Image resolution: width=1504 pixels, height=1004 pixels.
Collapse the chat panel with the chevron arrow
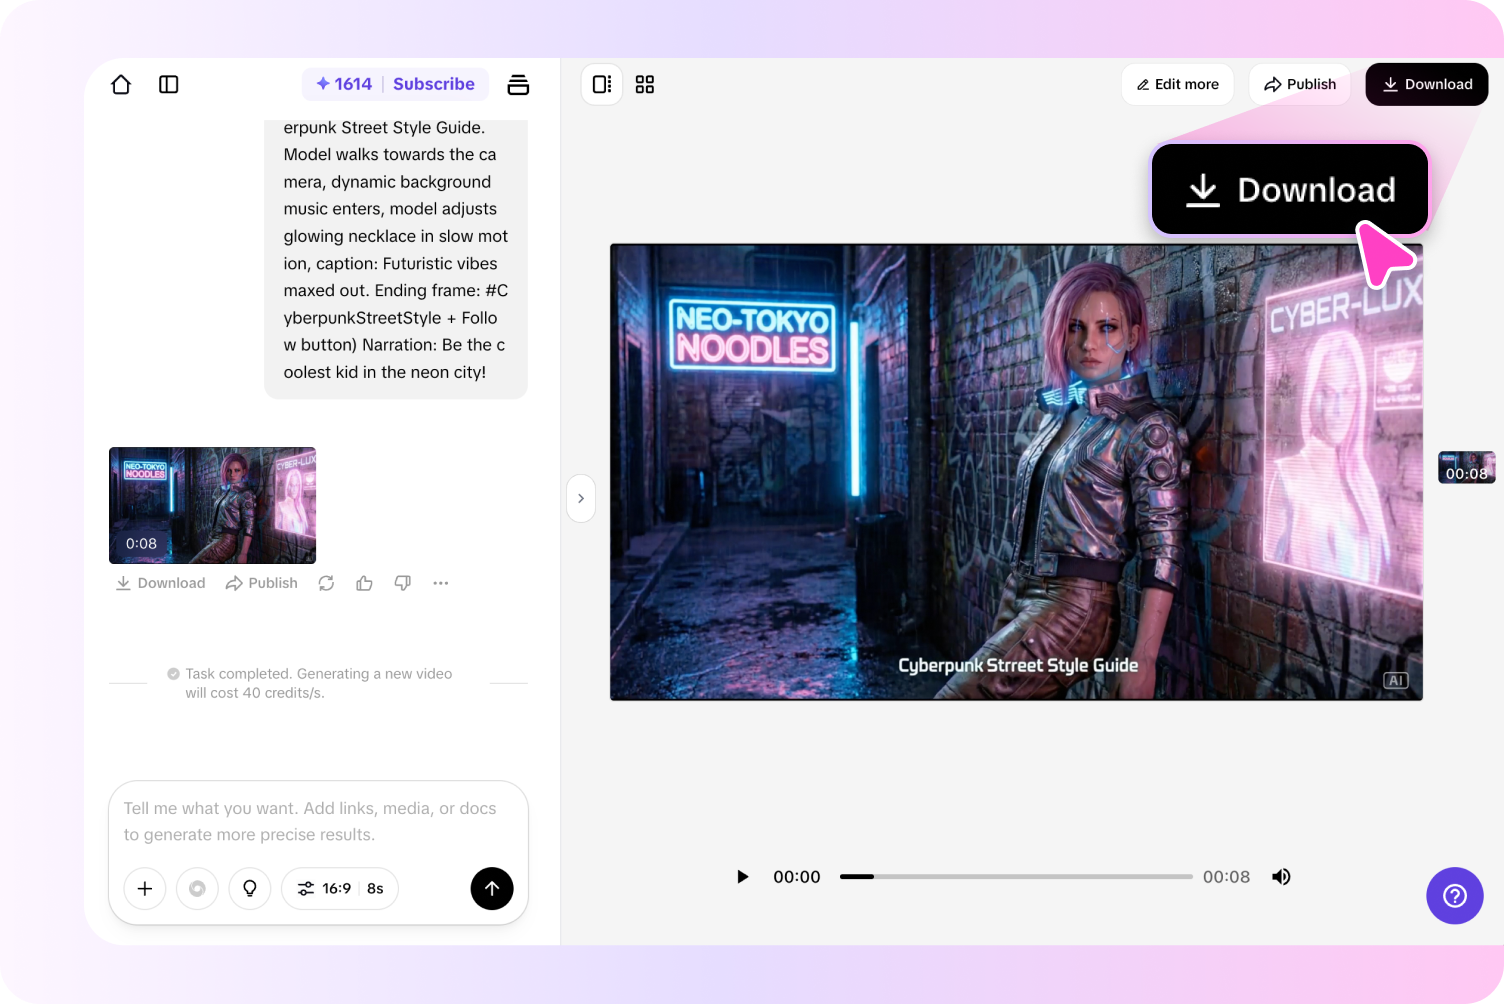point(581,498)
